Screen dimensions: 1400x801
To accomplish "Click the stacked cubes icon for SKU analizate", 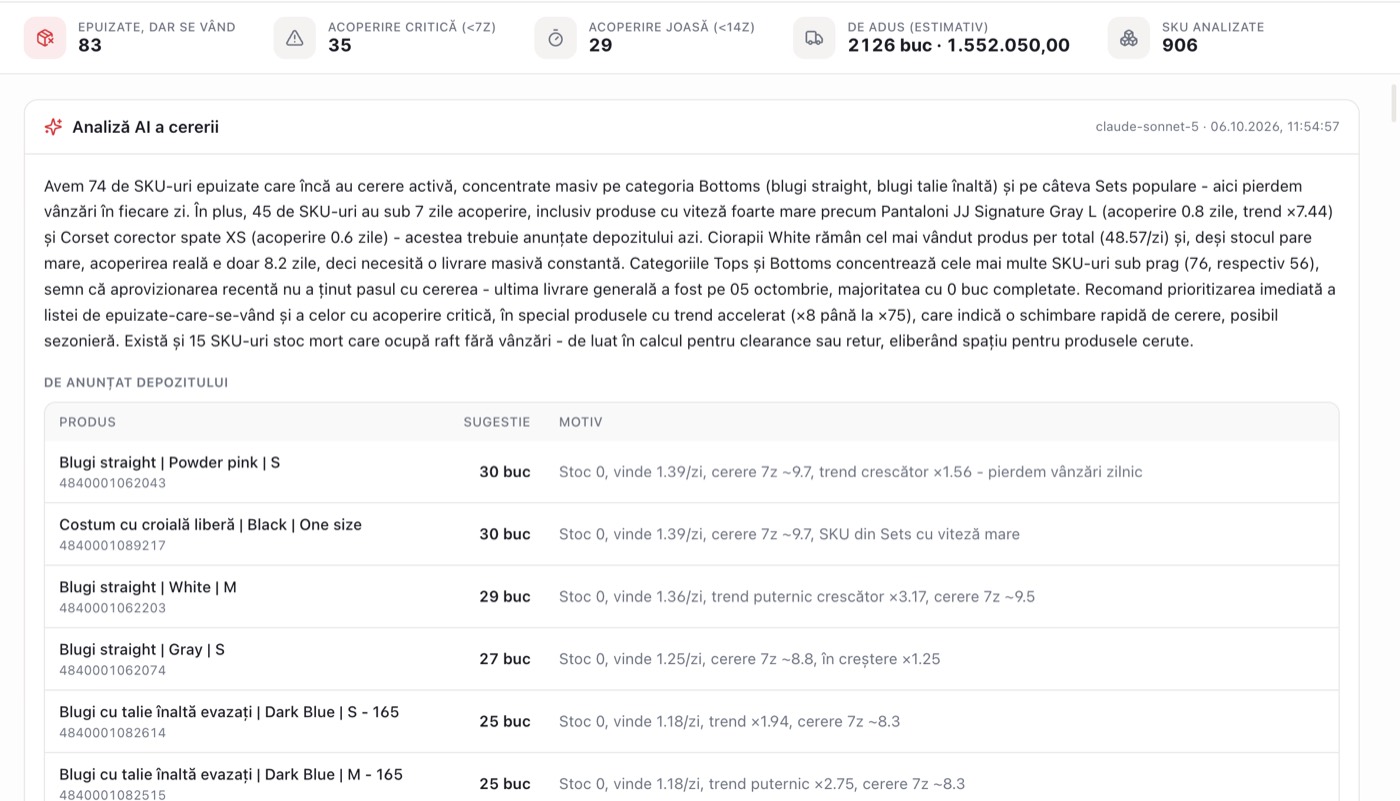I will [x=1129, y=38].
